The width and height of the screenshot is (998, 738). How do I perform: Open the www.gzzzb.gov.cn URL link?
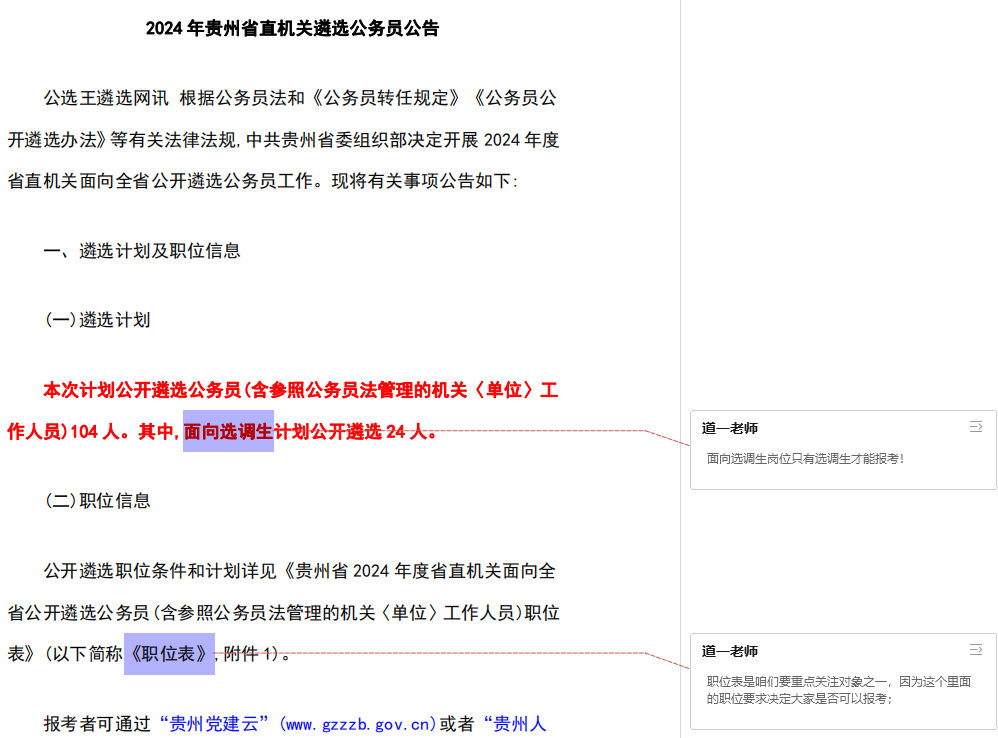tap(360, 723)
